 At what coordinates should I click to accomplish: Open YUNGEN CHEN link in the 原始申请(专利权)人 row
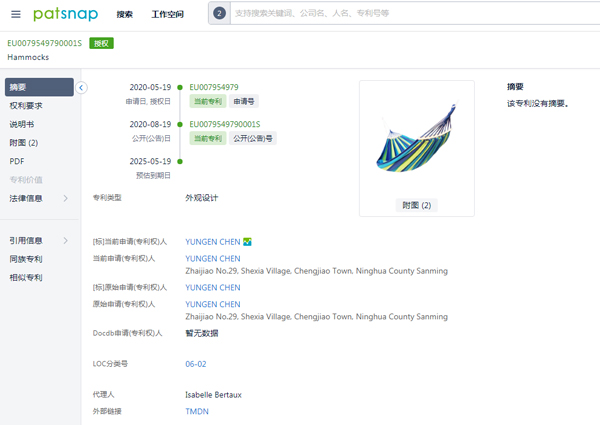tap(213, 305)
